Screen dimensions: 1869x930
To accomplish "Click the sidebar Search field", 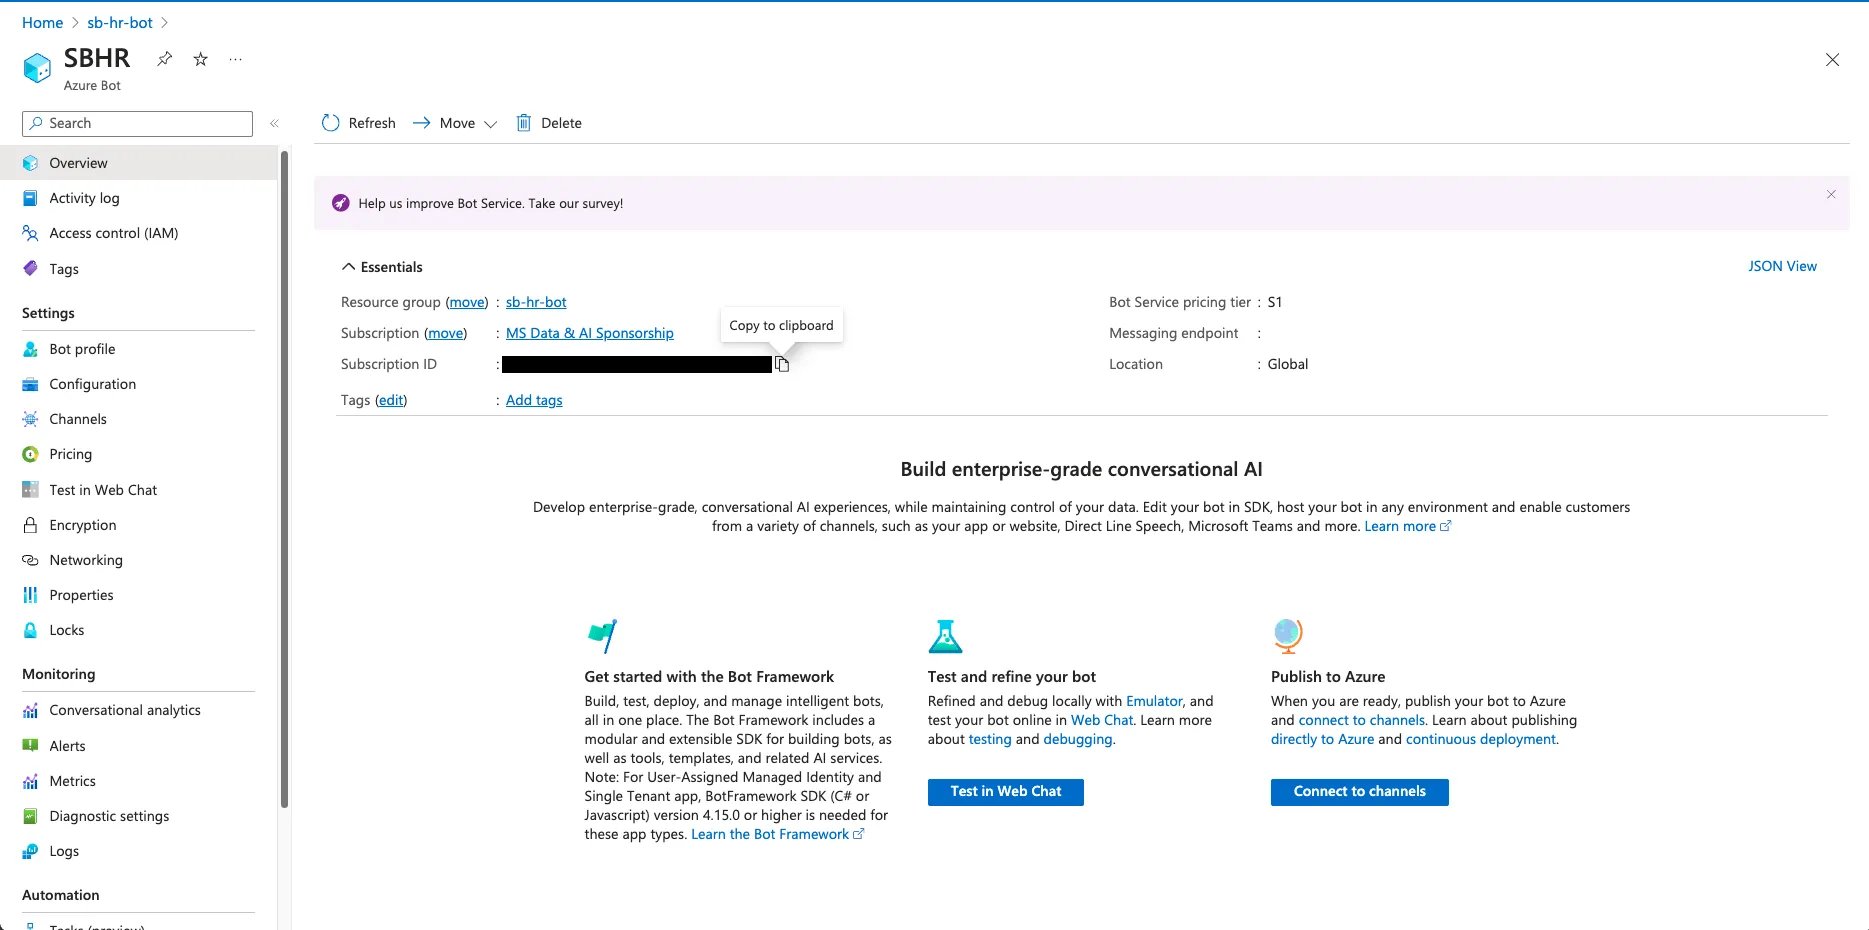I will click(138, 123).
